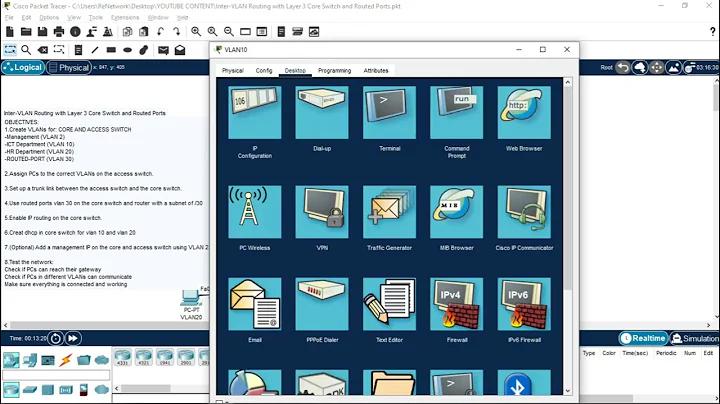Launch the PPPoE Dialer app
The height and width of the screenshot is (404, 720).
click(322, 304)
